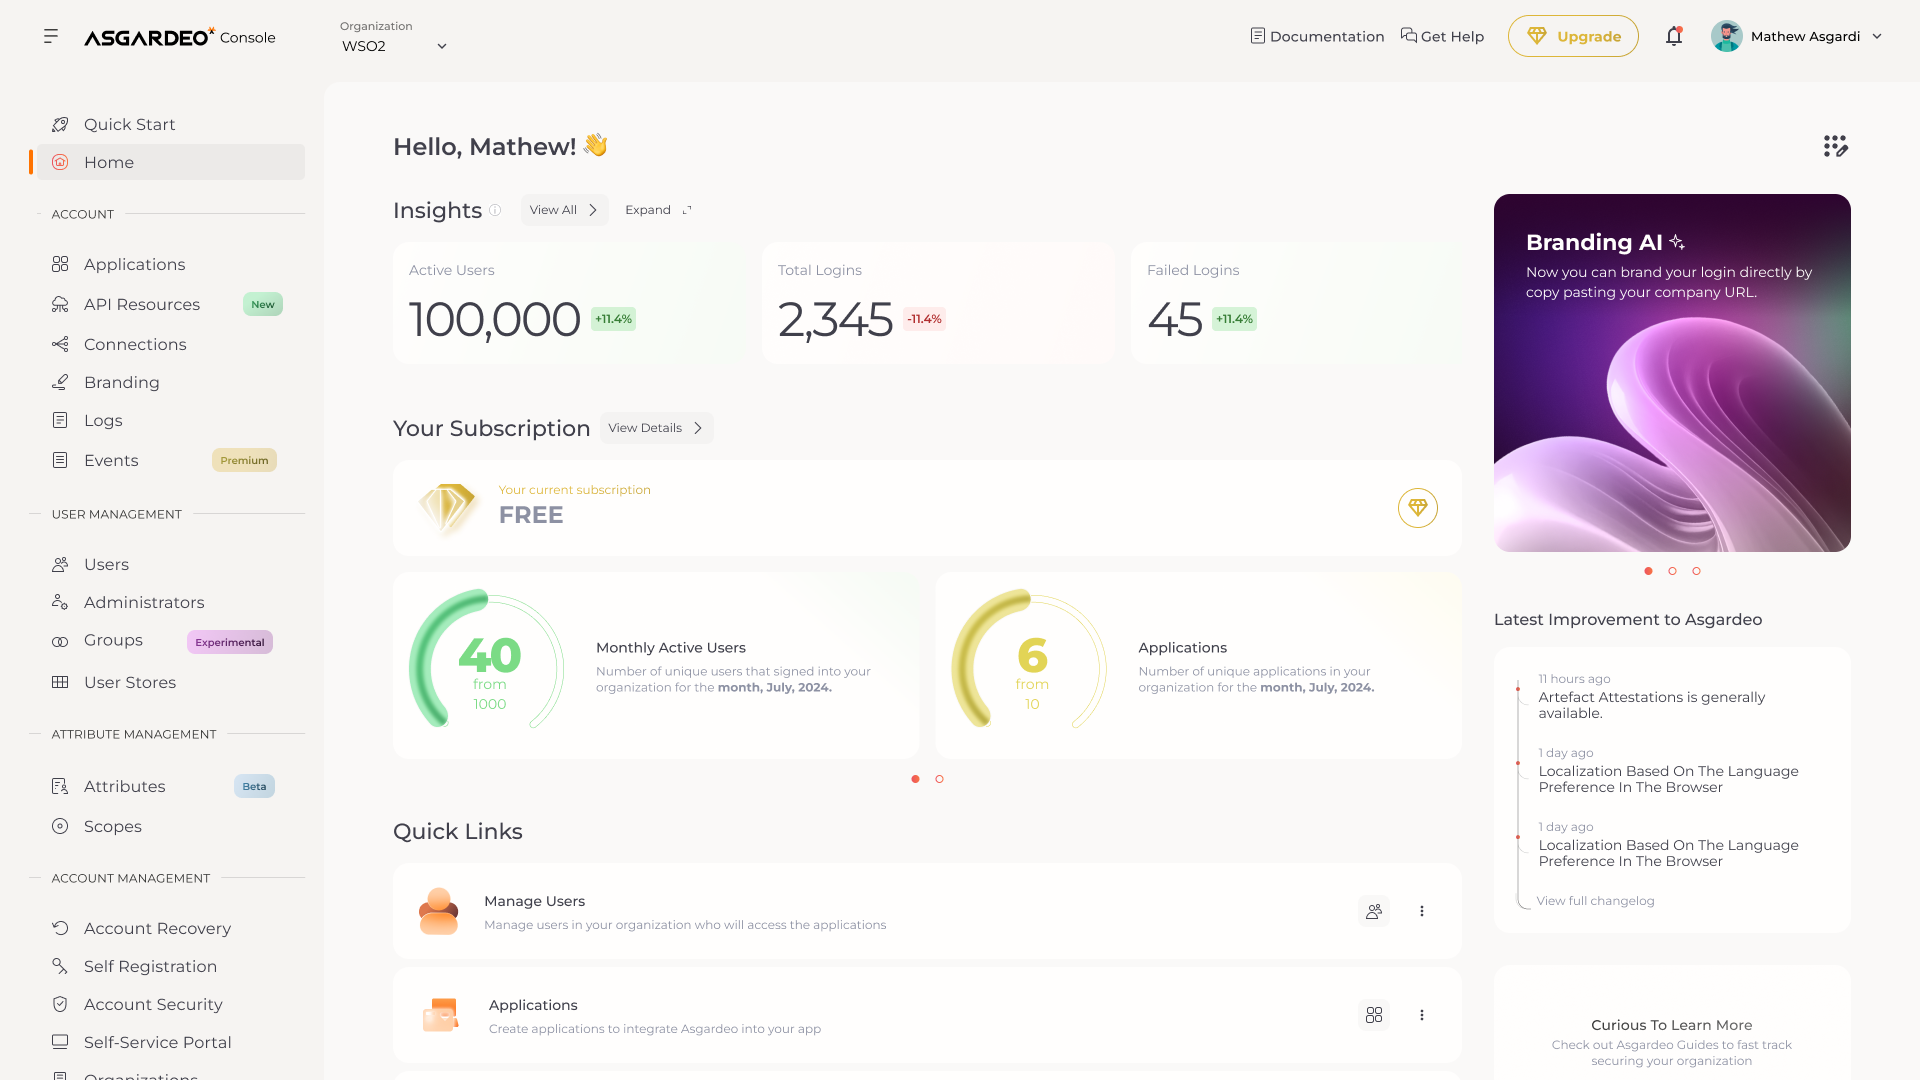Screen dimensions: 1920x1080
Task: Click the Experimental badge next to Groups
Action: pos(230,643)
